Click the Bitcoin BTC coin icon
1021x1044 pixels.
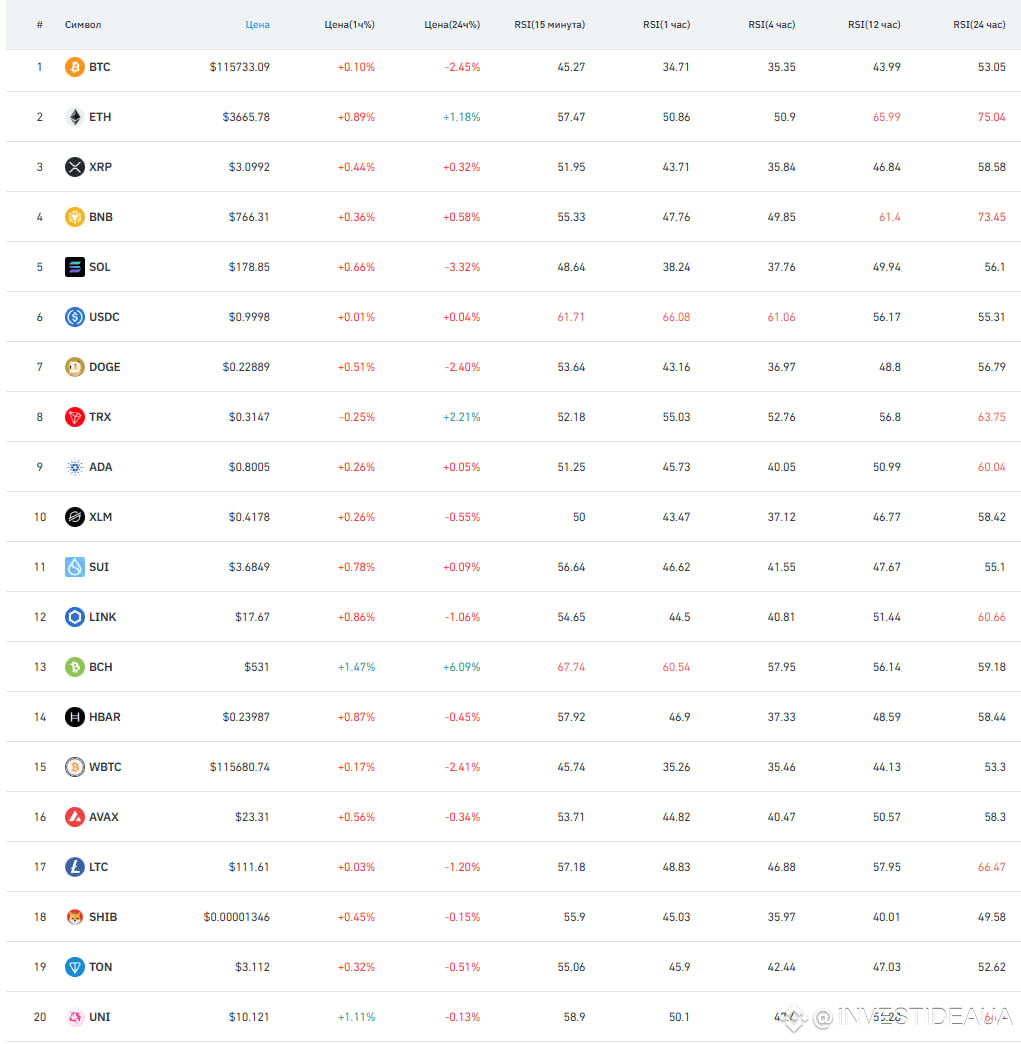[x=75, y=67]
